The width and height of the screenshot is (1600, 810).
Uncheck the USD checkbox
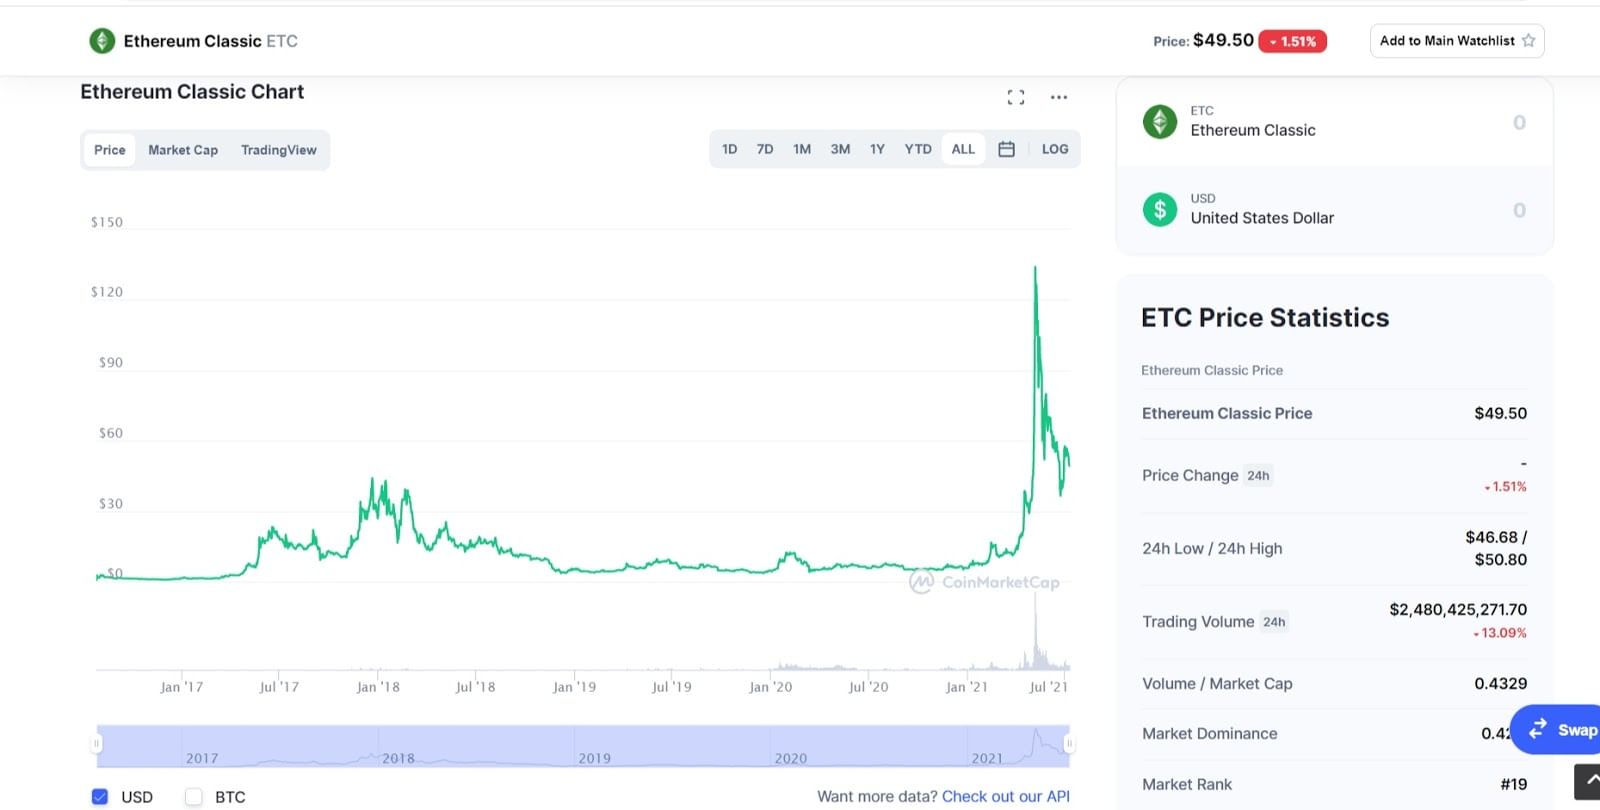100,796
